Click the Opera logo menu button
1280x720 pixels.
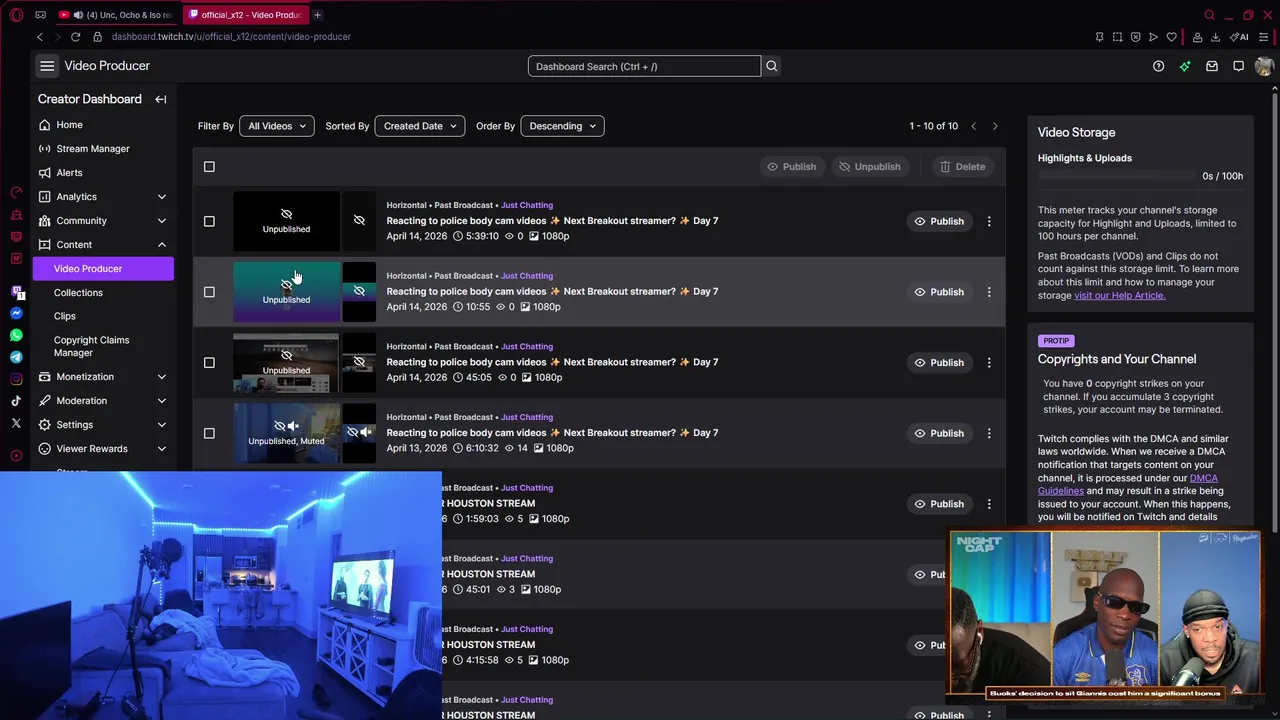16,15
